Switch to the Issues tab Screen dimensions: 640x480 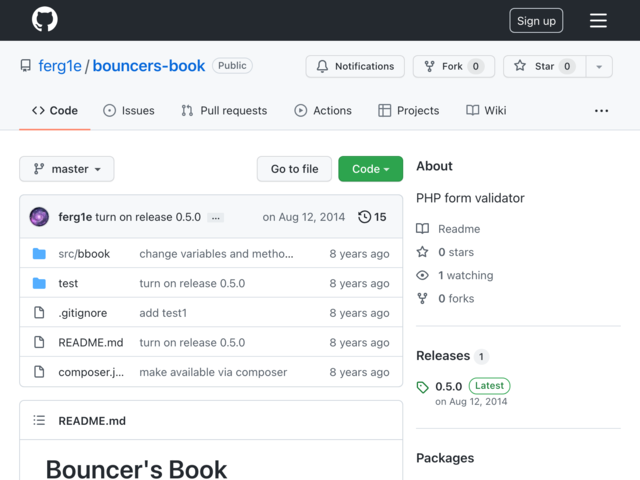pyautogui.click(x=129, y=111)
